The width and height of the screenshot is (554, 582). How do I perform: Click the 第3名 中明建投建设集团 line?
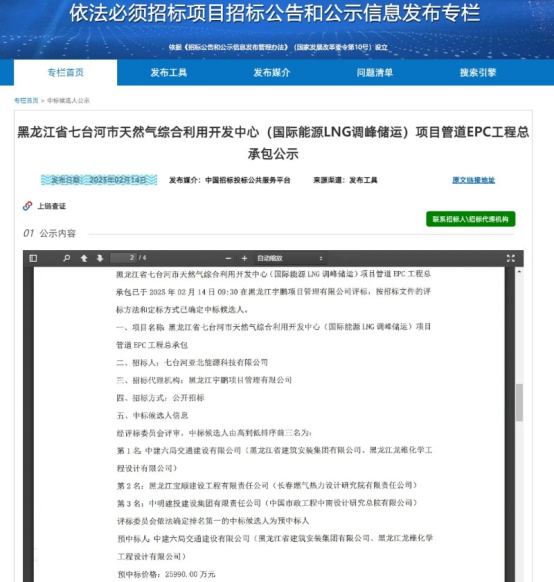[x=267, y=503]
